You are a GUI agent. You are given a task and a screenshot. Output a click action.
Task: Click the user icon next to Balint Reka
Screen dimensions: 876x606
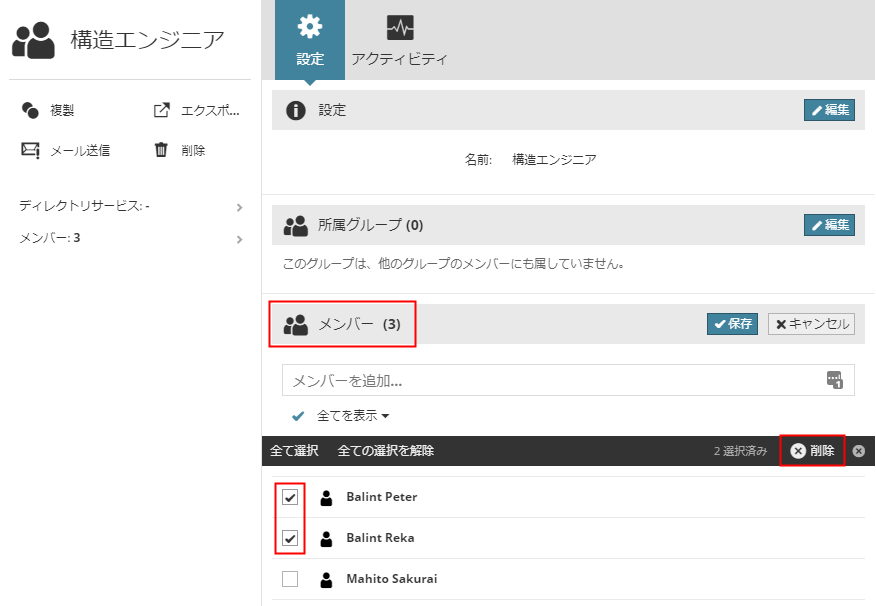click(x=326, y=538)
